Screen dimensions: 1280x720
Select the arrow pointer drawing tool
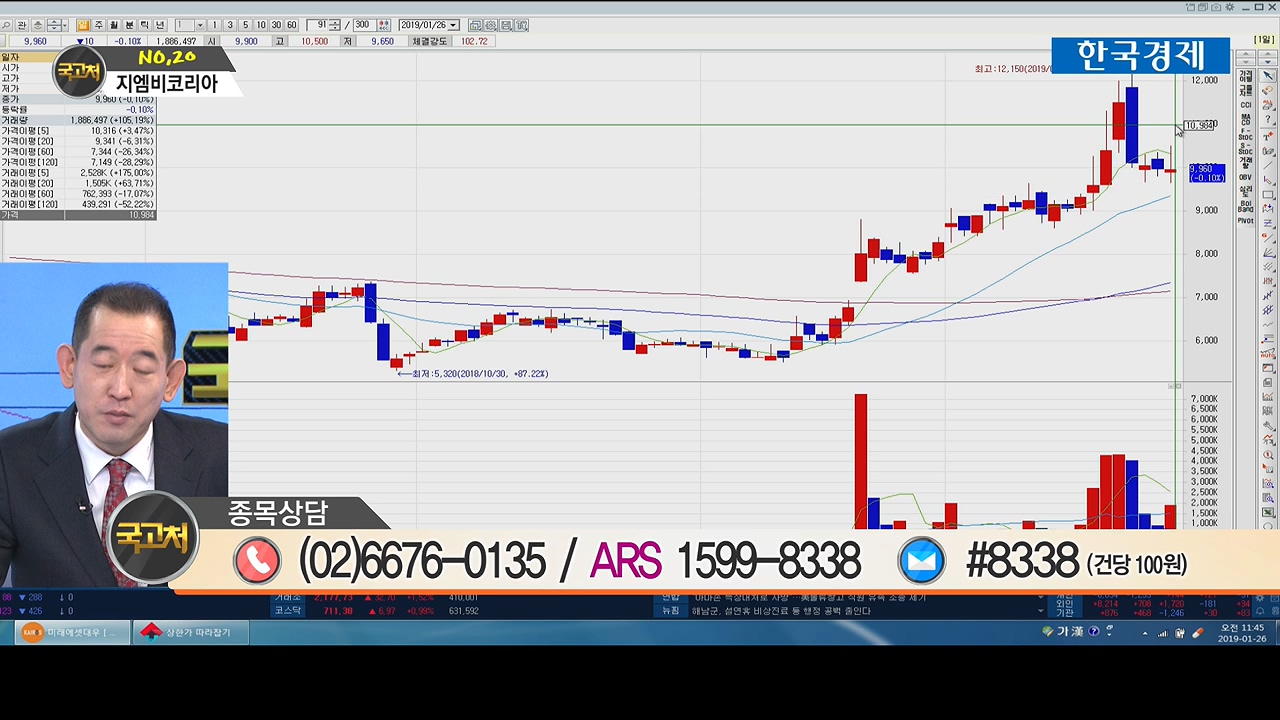(1268, 76)
